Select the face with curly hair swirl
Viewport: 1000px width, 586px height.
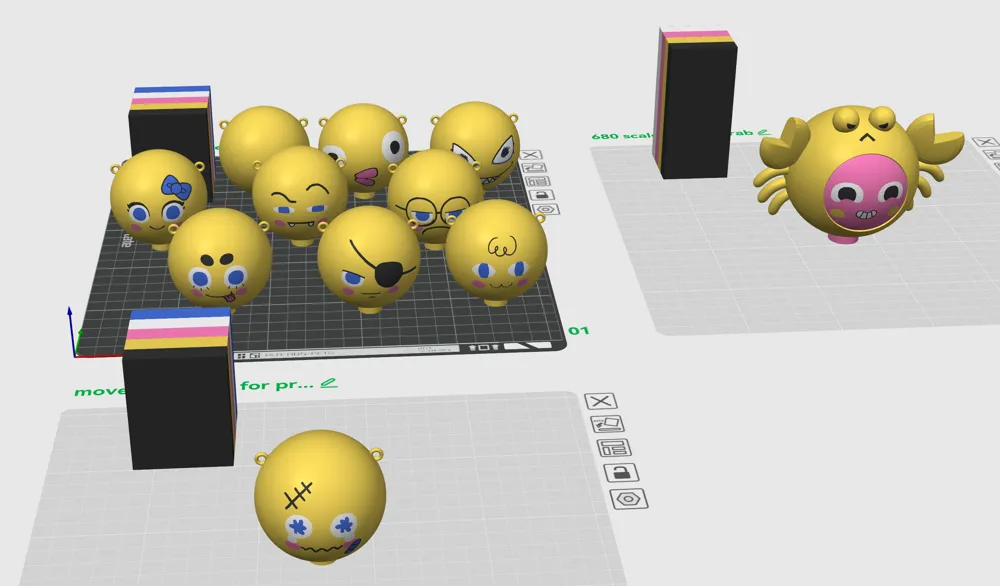pos(496,252)
